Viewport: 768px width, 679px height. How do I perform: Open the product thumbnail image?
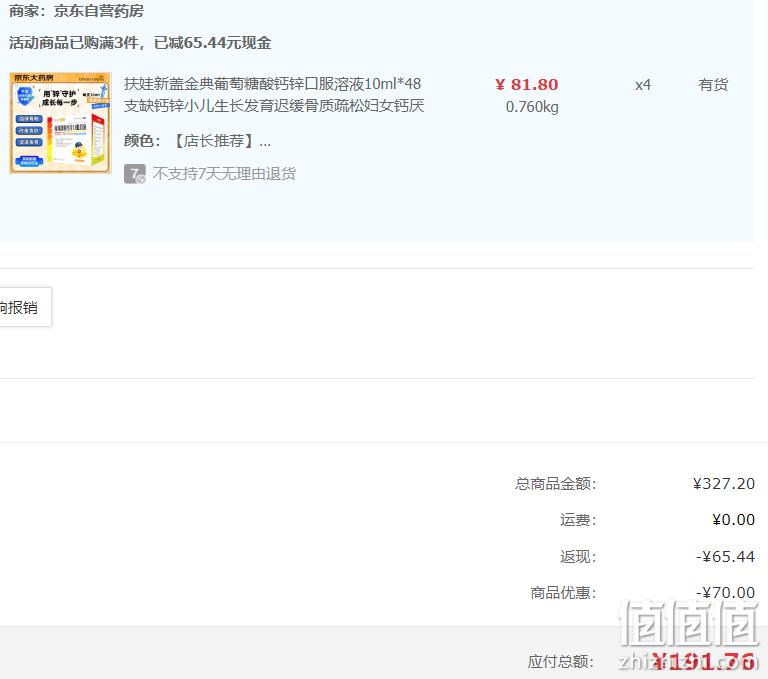[x=60, y=123]
